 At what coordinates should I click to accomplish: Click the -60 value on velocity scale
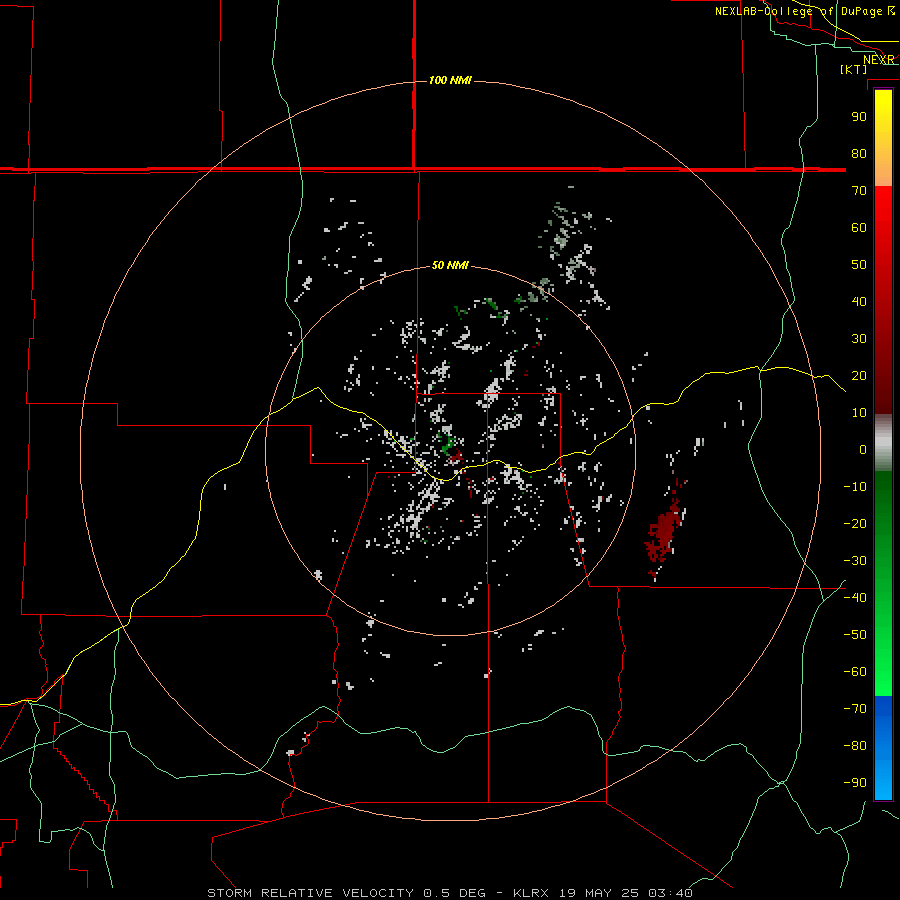coord(855,672)
